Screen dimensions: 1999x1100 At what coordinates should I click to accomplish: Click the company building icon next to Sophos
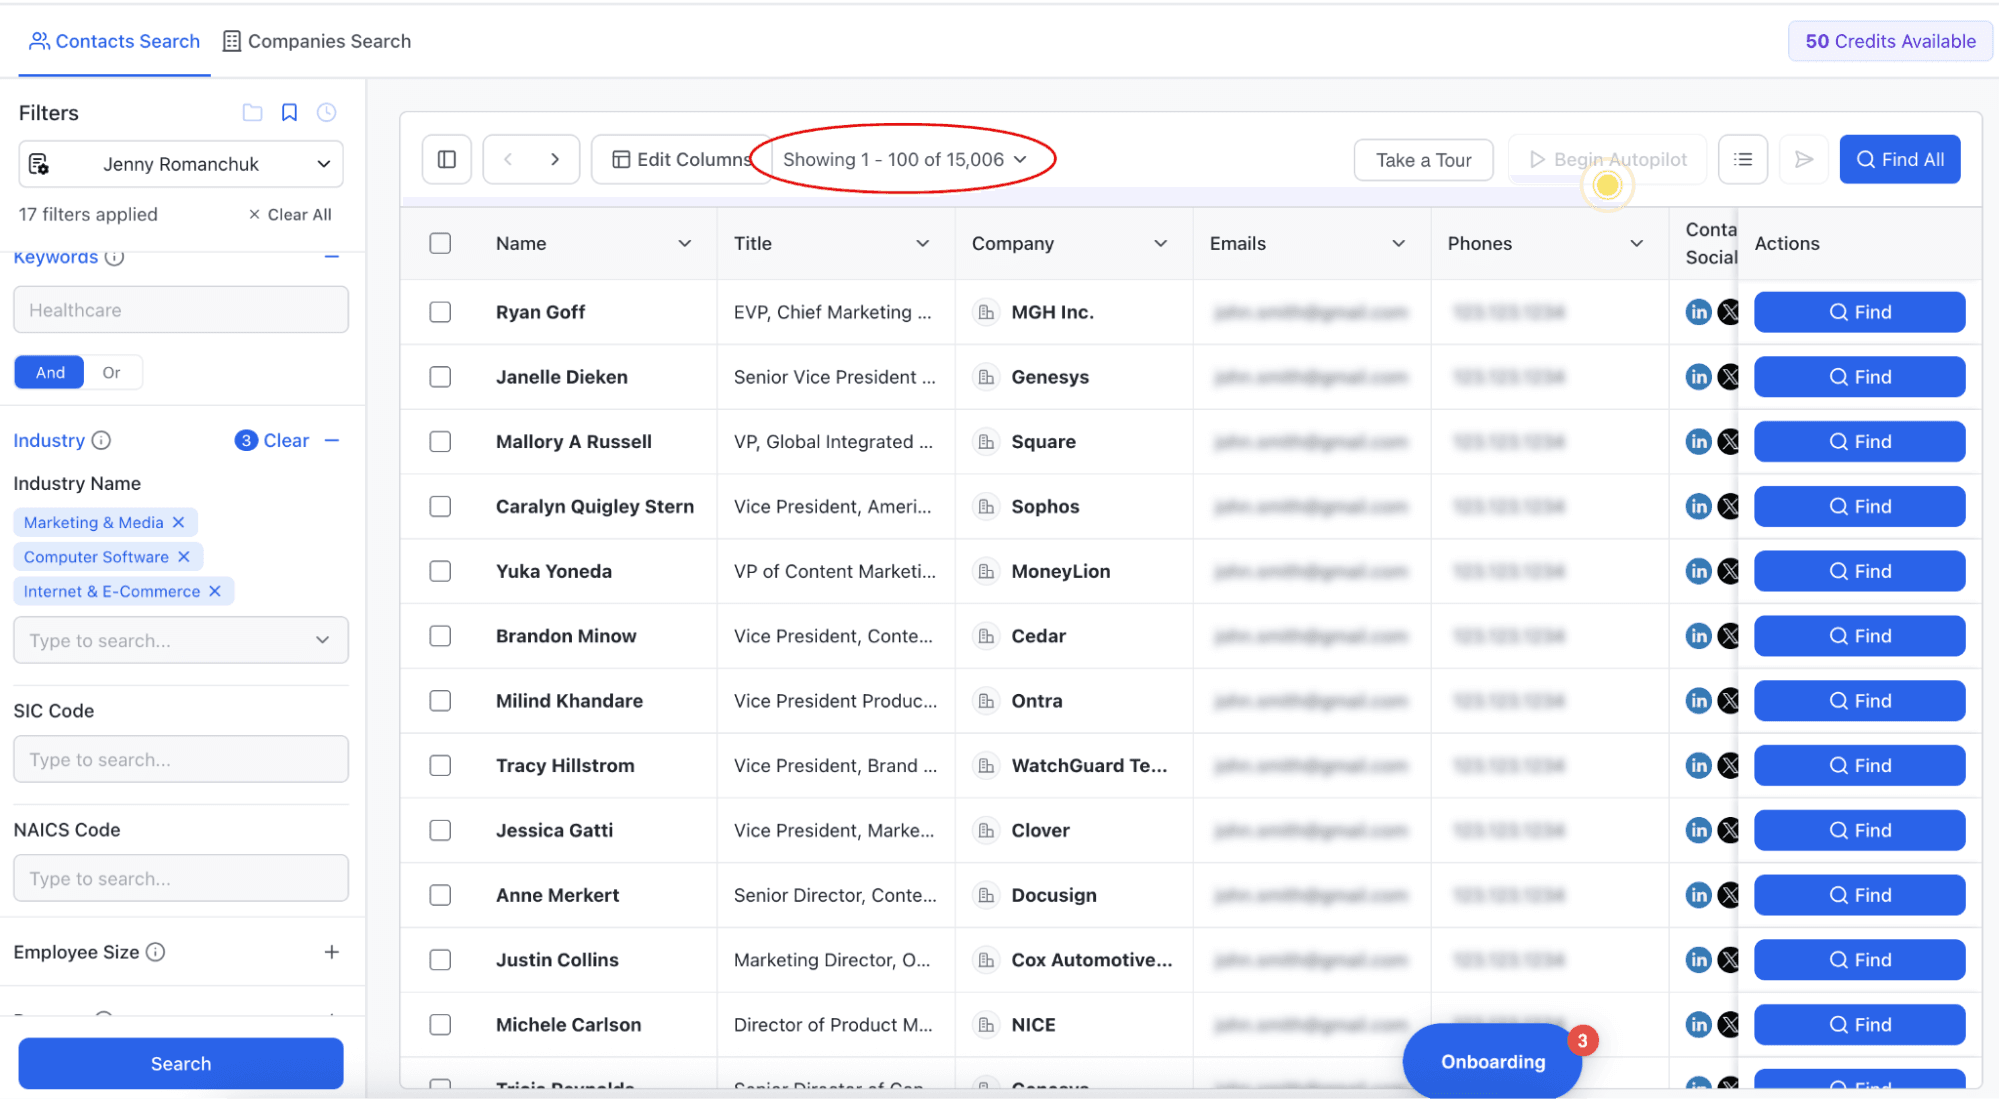pos(987,506)
